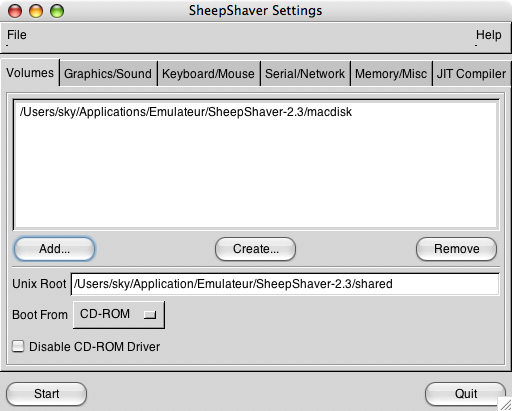Switch to the Serial/Network tab
512x411 pixels.
305,73
